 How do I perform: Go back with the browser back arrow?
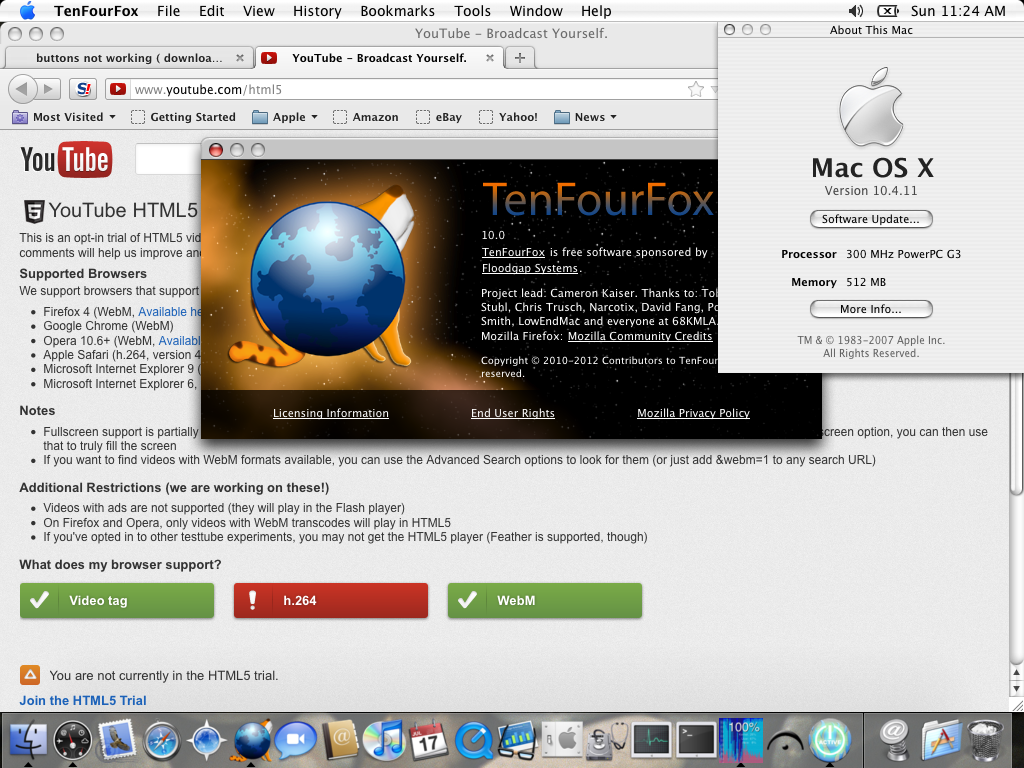[22, 89]
